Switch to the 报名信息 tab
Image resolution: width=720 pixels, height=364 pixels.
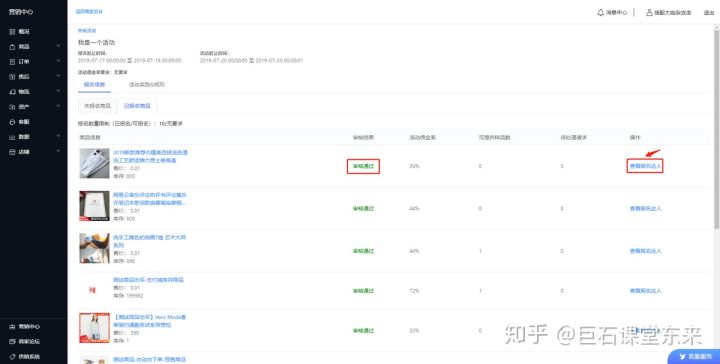(94, 84)
